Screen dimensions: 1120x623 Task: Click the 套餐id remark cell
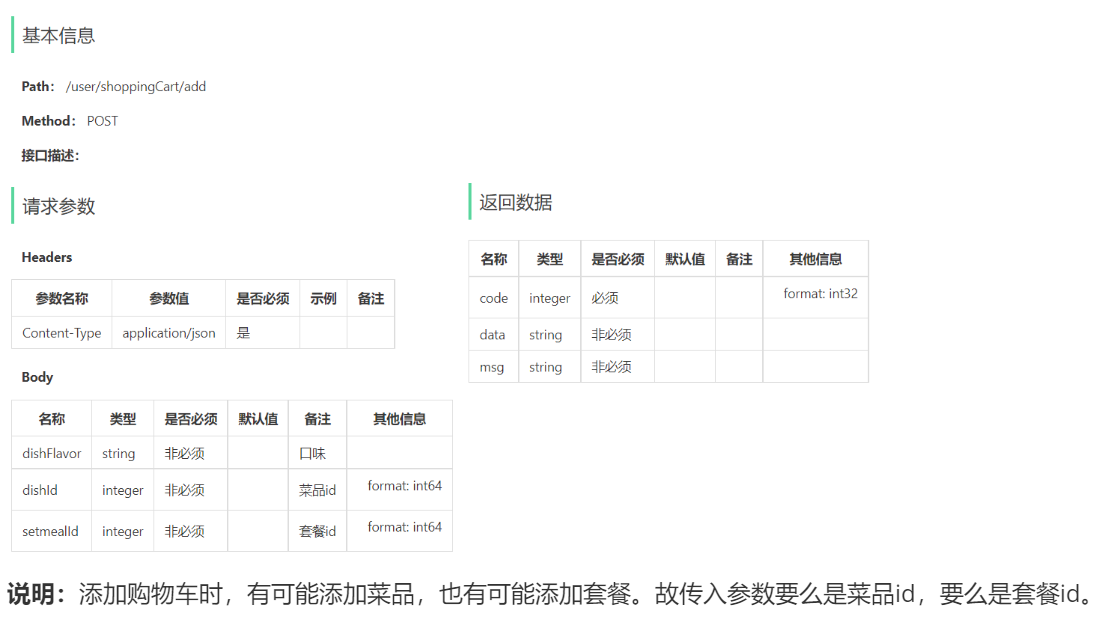click(x=317, y=531)
